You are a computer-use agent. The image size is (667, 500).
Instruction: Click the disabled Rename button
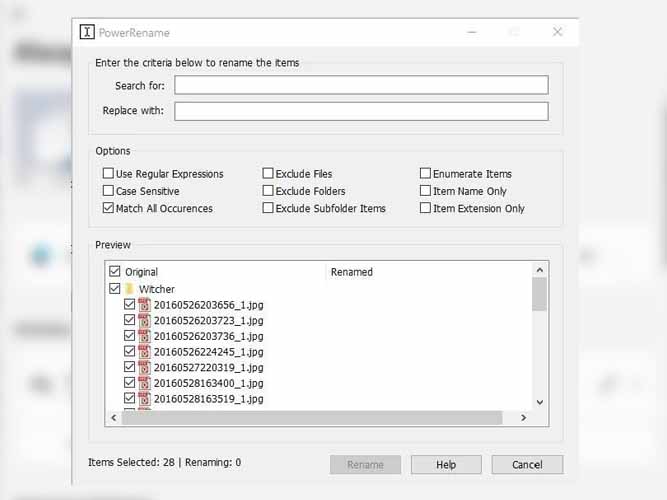click(x=365, y=465)
